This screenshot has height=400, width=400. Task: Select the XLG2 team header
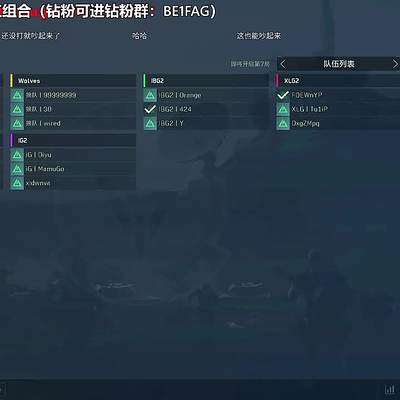[338, 81]
